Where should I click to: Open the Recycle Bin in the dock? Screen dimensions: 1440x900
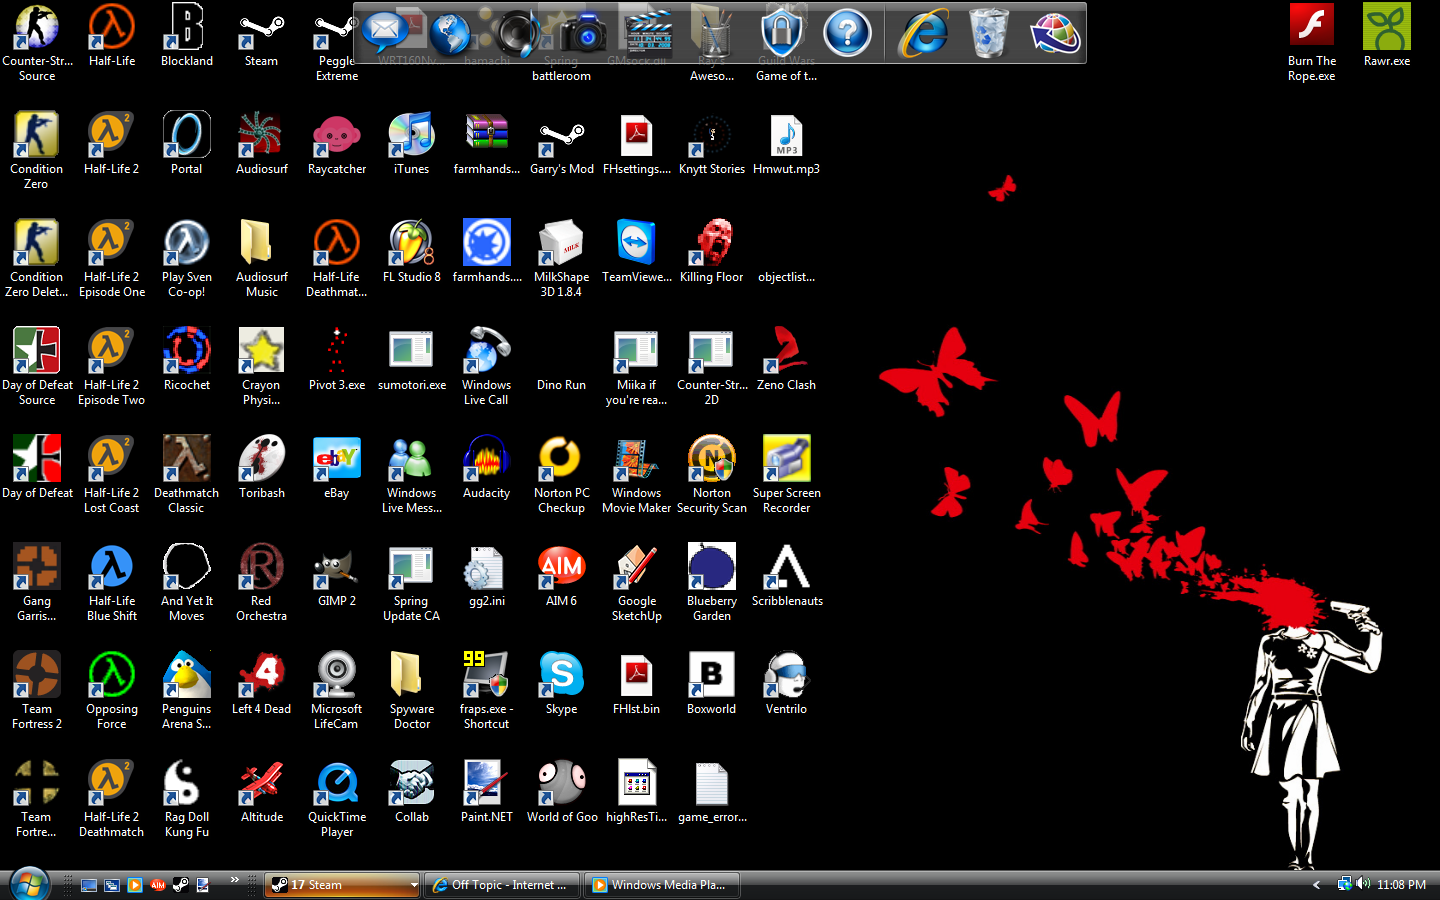[x=988, y=33]
